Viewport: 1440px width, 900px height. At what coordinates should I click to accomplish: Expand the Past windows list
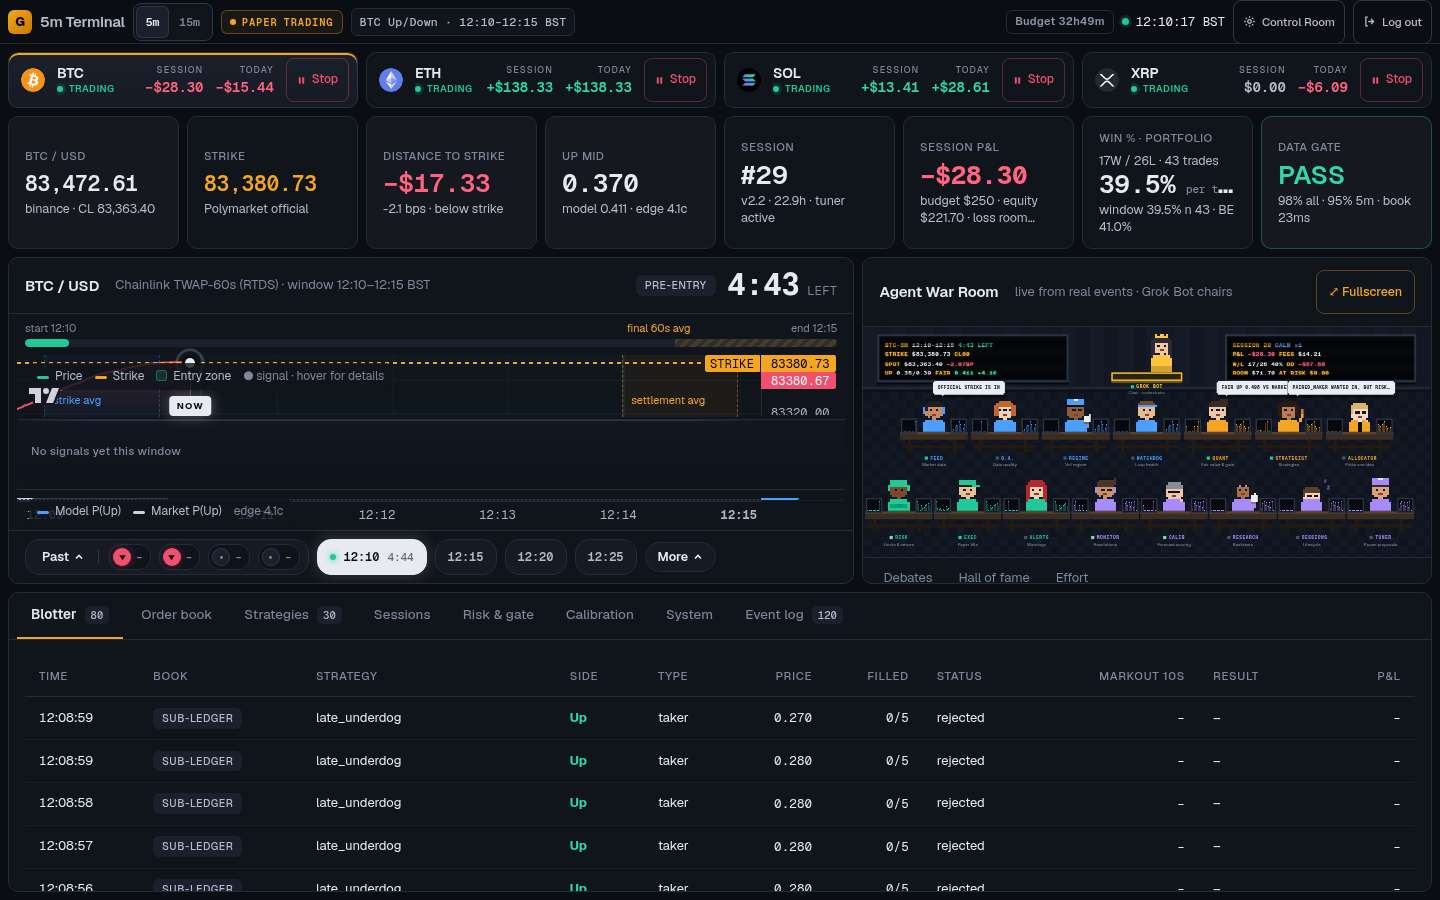pos(62,557)
